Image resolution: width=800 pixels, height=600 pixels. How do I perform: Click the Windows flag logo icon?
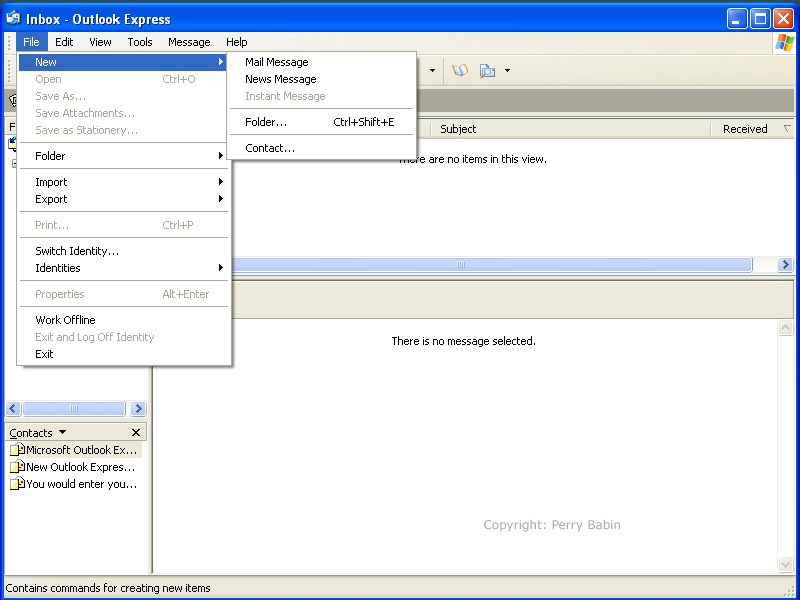(785, 42)
